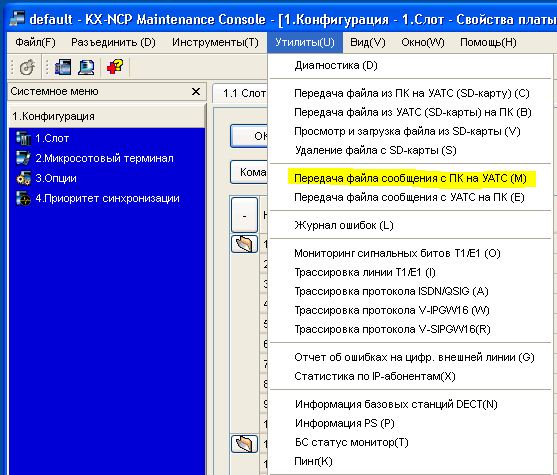557x475 pixels.
Task: Open the Инструменты(T) menu
Action: [x=215, y=42]
